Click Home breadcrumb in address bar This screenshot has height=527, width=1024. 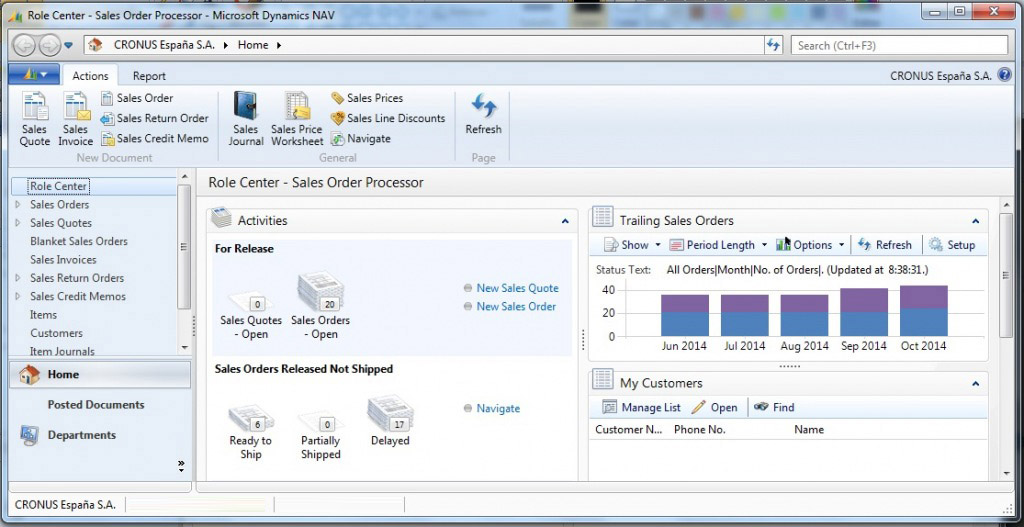click(x=253, y=45)
